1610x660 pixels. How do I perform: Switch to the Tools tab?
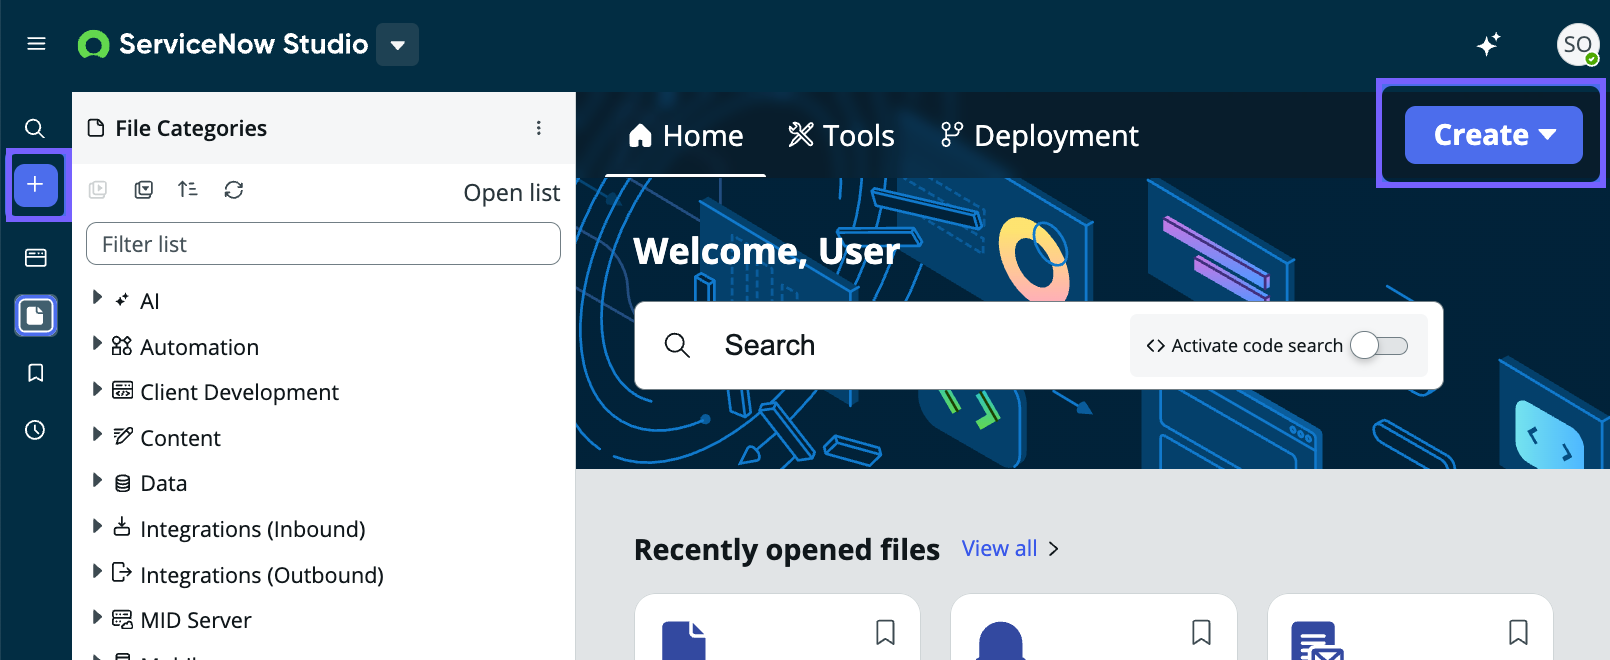pos(841,136)
